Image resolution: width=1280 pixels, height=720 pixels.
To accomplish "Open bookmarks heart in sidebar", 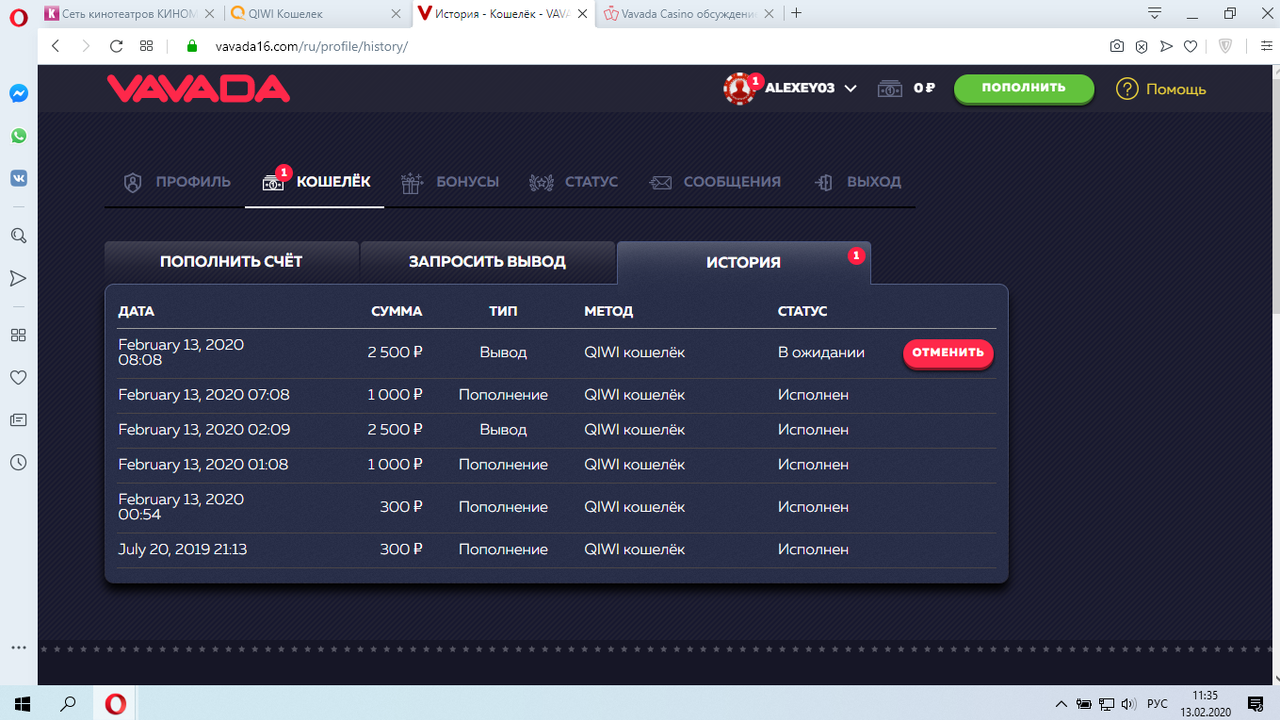I will (18, 378).
